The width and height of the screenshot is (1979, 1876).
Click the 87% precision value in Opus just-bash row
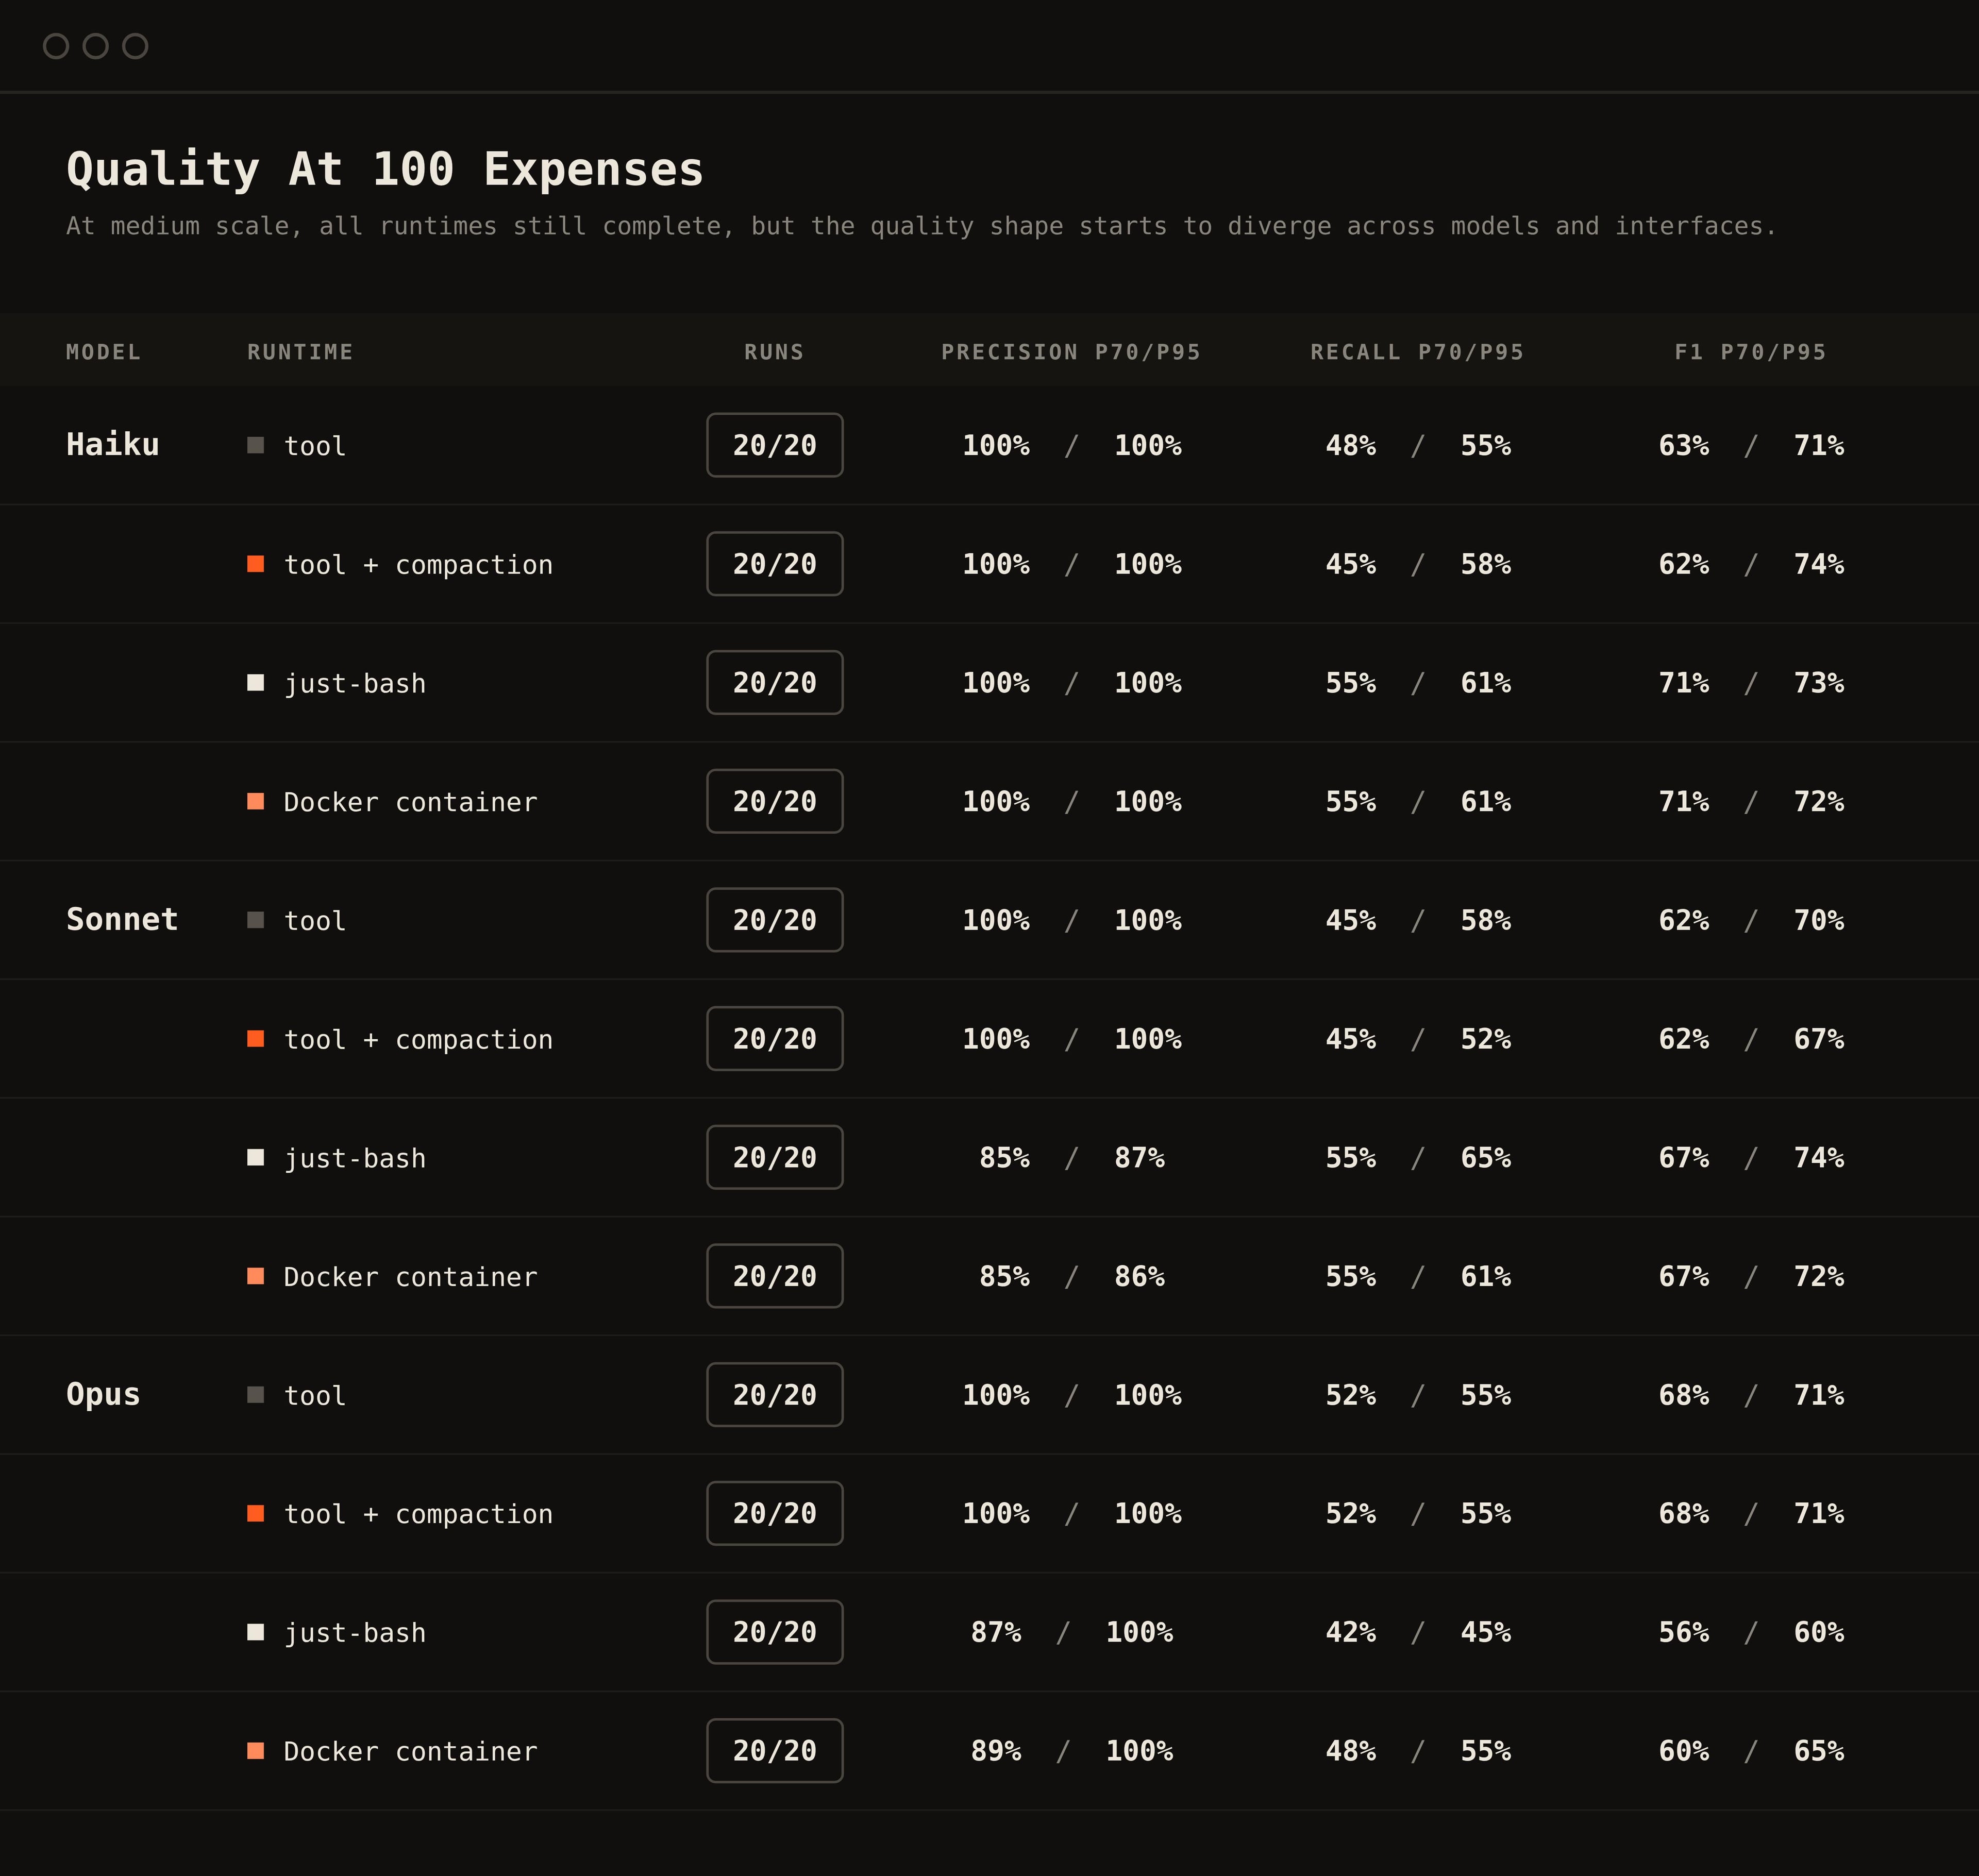[996, 1633]
